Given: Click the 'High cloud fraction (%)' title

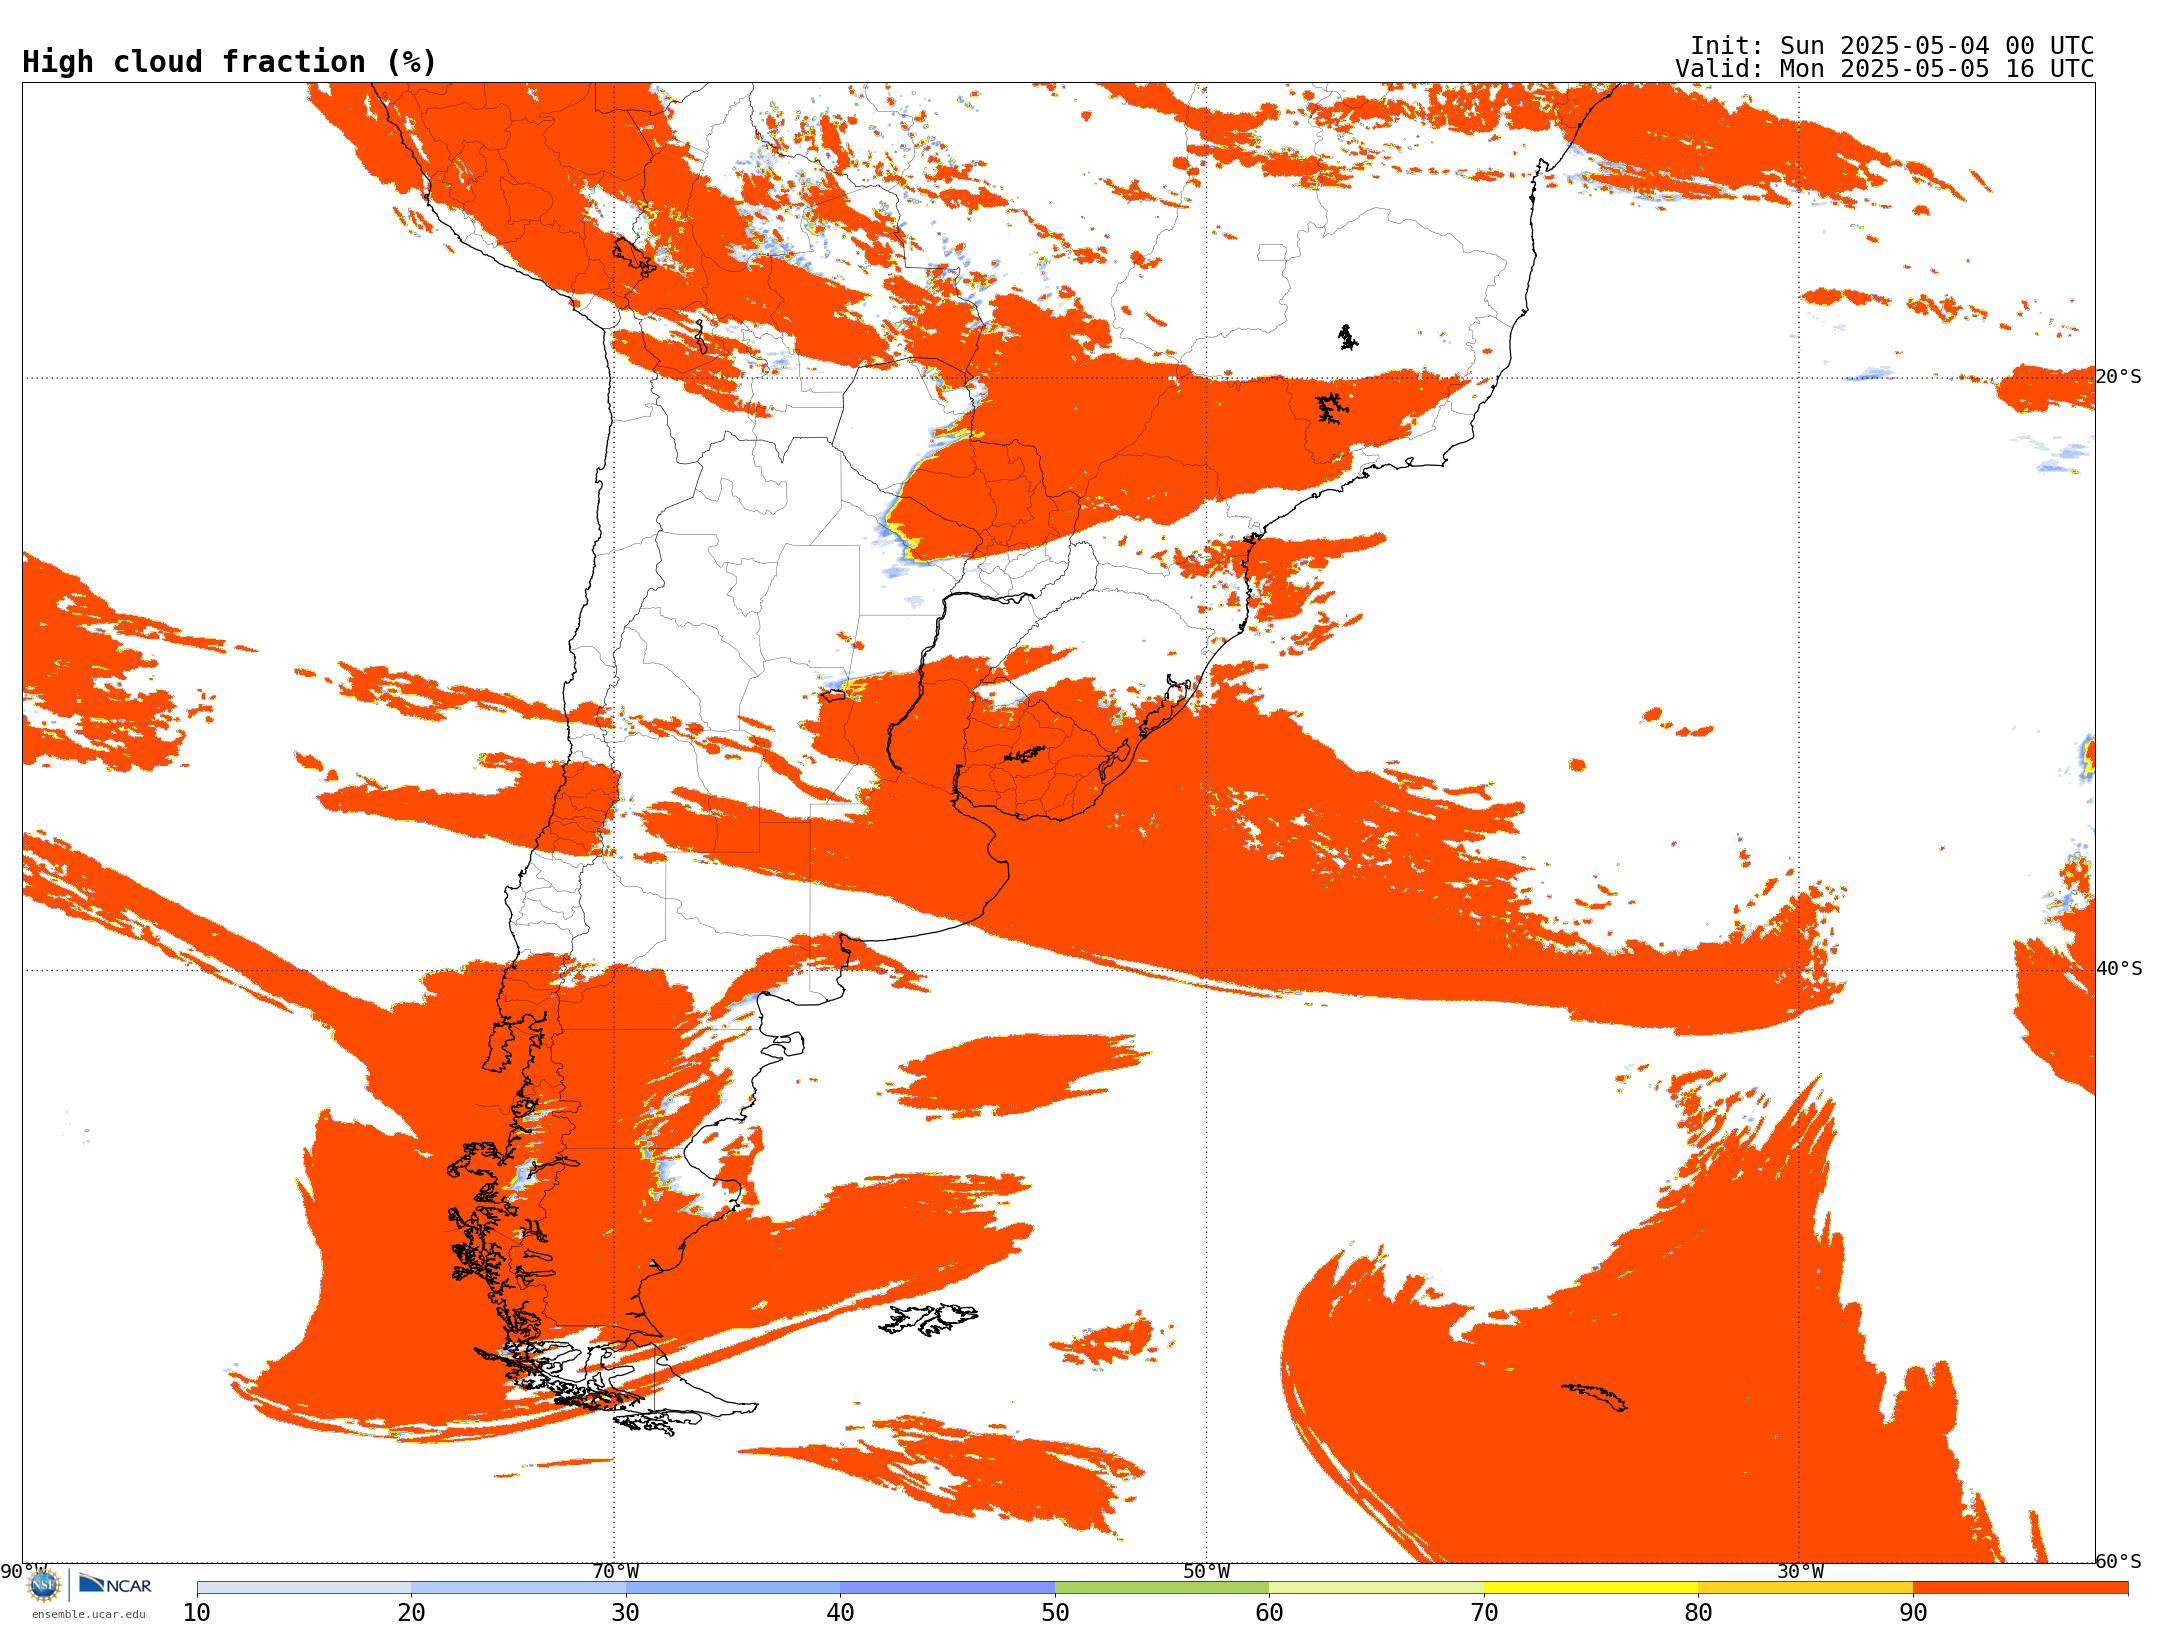Looking at the screenshot, I should point(230,62).
